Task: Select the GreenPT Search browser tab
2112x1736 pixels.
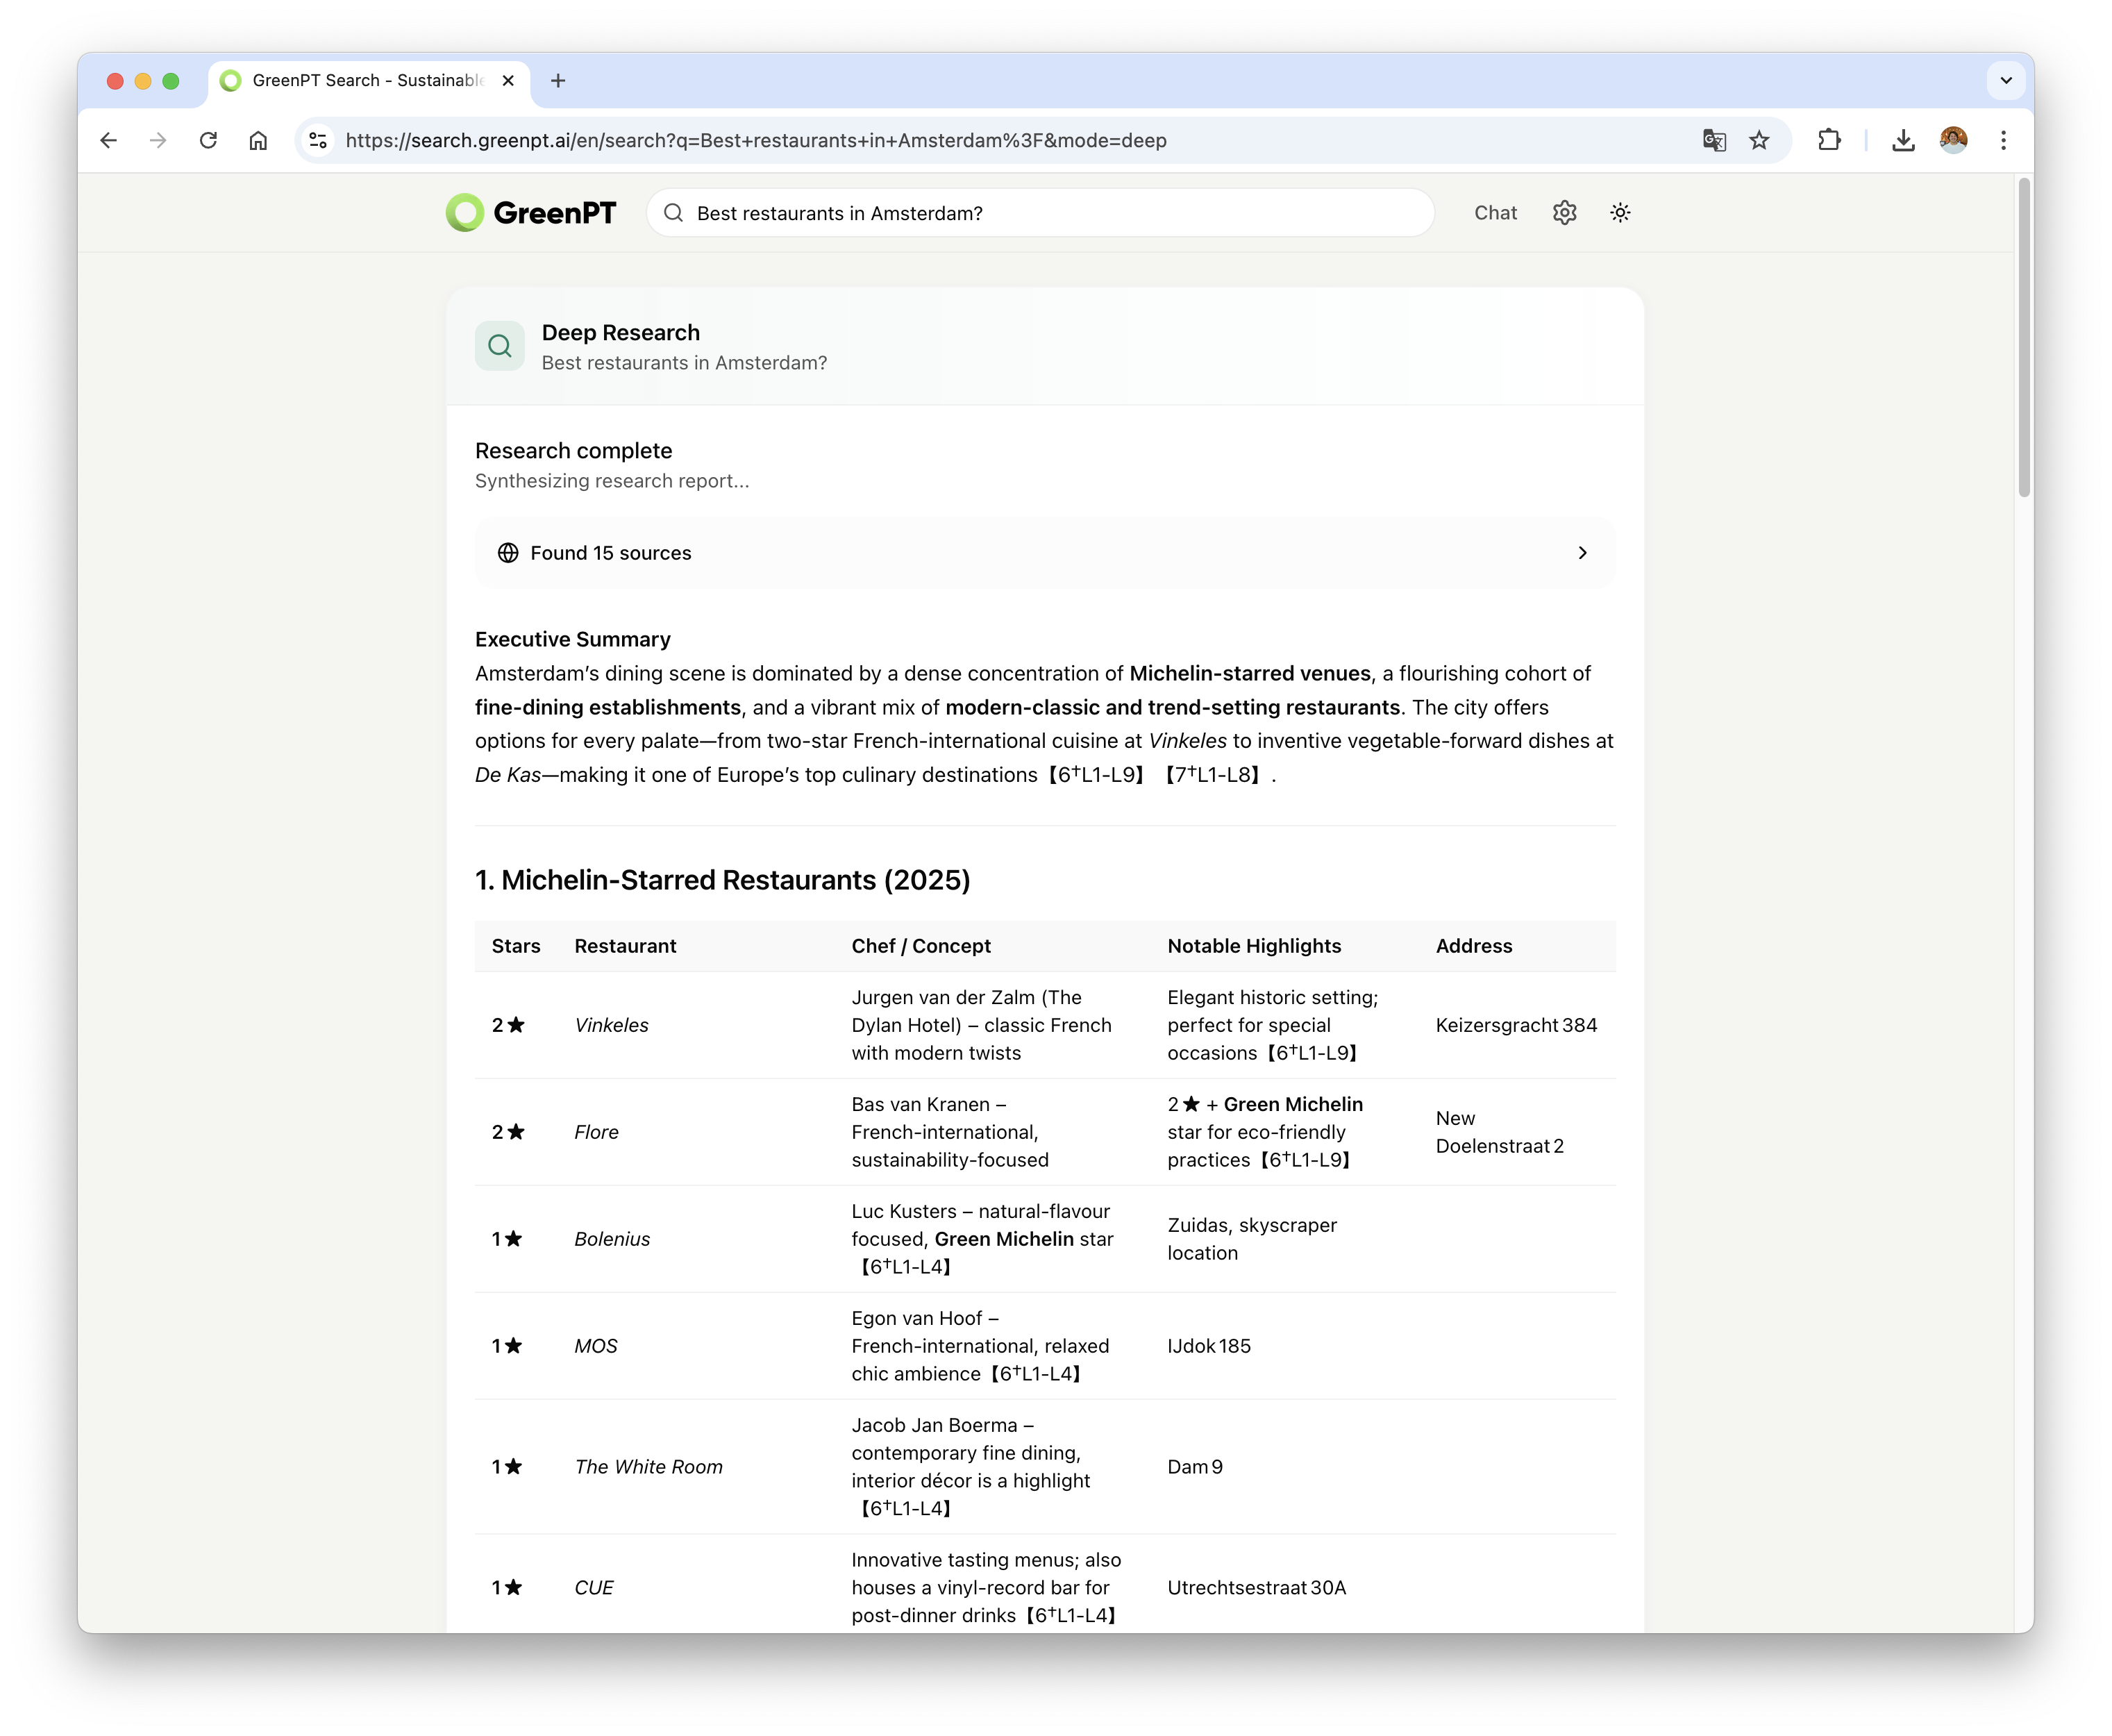Action: pos(350,81)
